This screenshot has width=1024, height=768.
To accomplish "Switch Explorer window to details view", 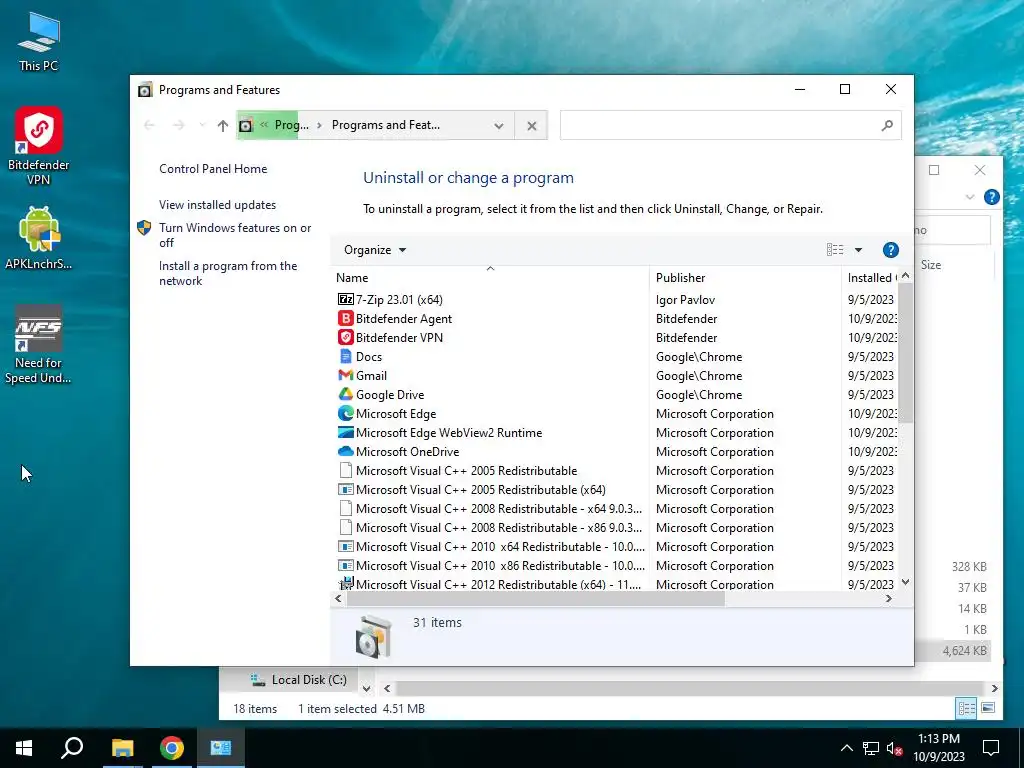I will [966, 708].
